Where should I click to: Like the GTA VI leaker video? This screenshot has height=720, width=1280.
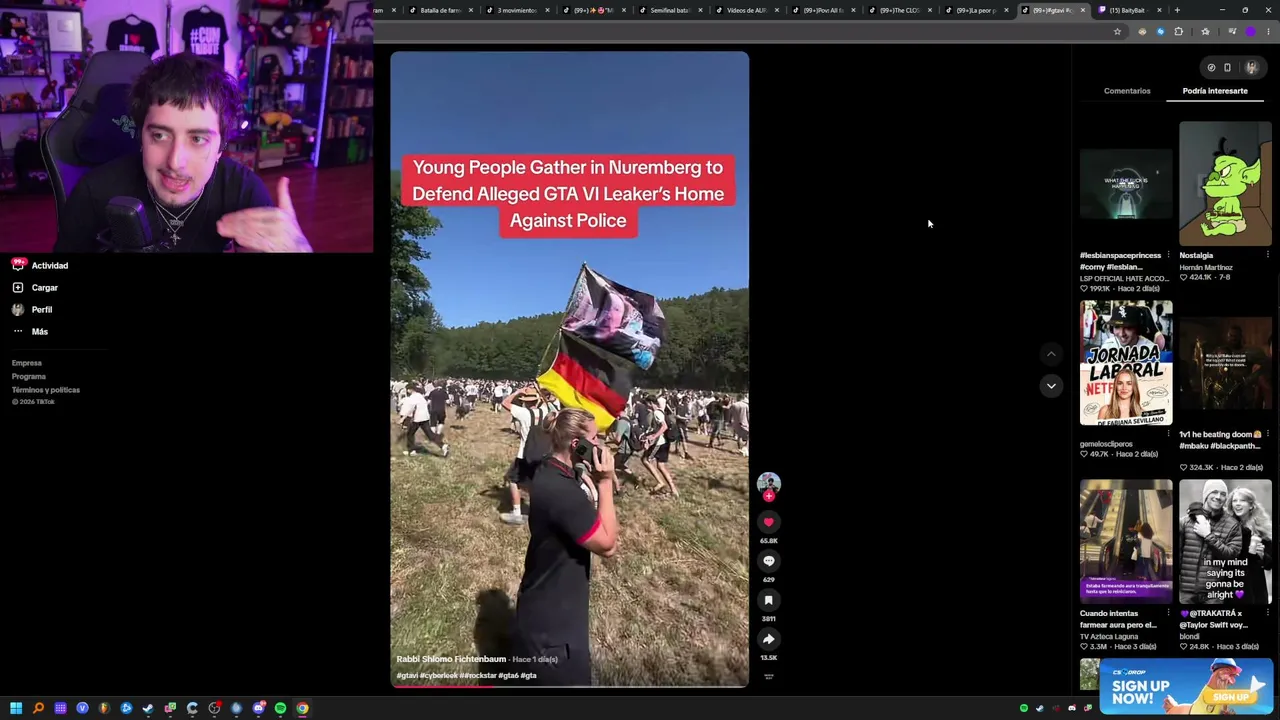[x=768, y=522]
